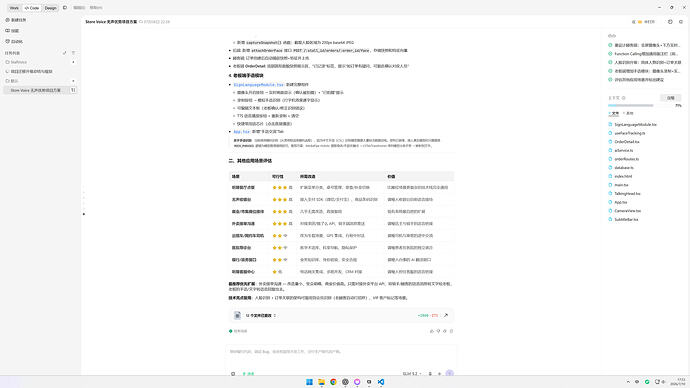This screenshot has height=388, width=690.
Task: Open the second sidebar item below new task
Action: pyautogui.click(x=13, y=31)
